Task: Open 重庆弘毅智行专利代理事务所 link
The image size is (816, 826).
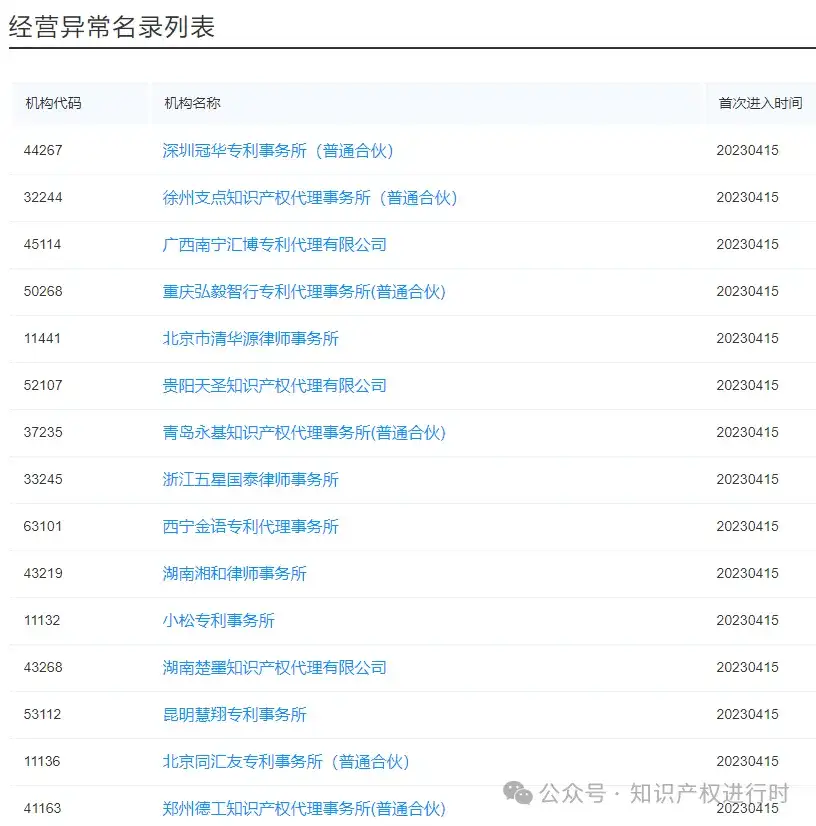Action: click(304, 291)
